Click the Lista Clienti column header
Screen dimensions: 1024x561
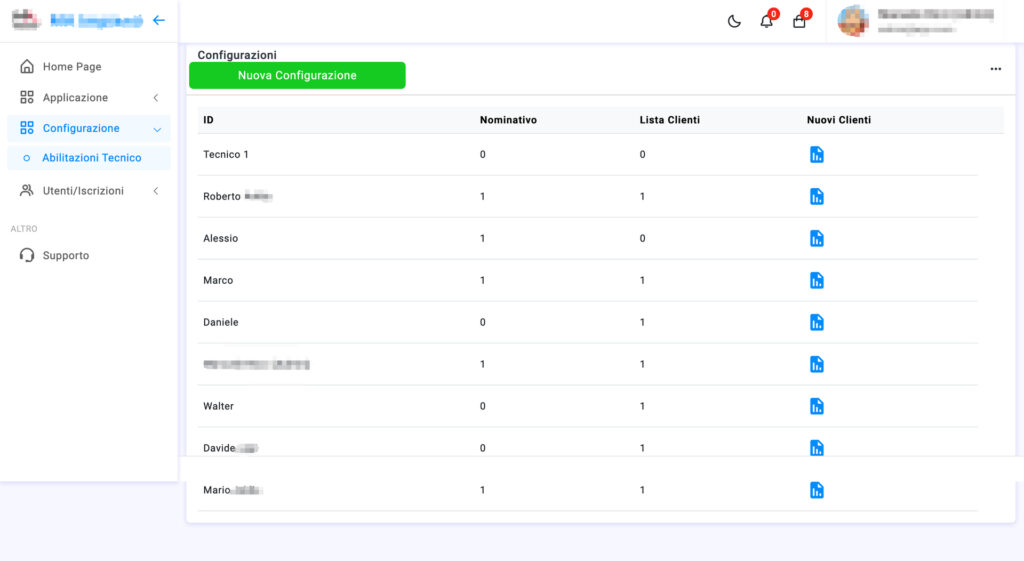(x=669, y=120)
